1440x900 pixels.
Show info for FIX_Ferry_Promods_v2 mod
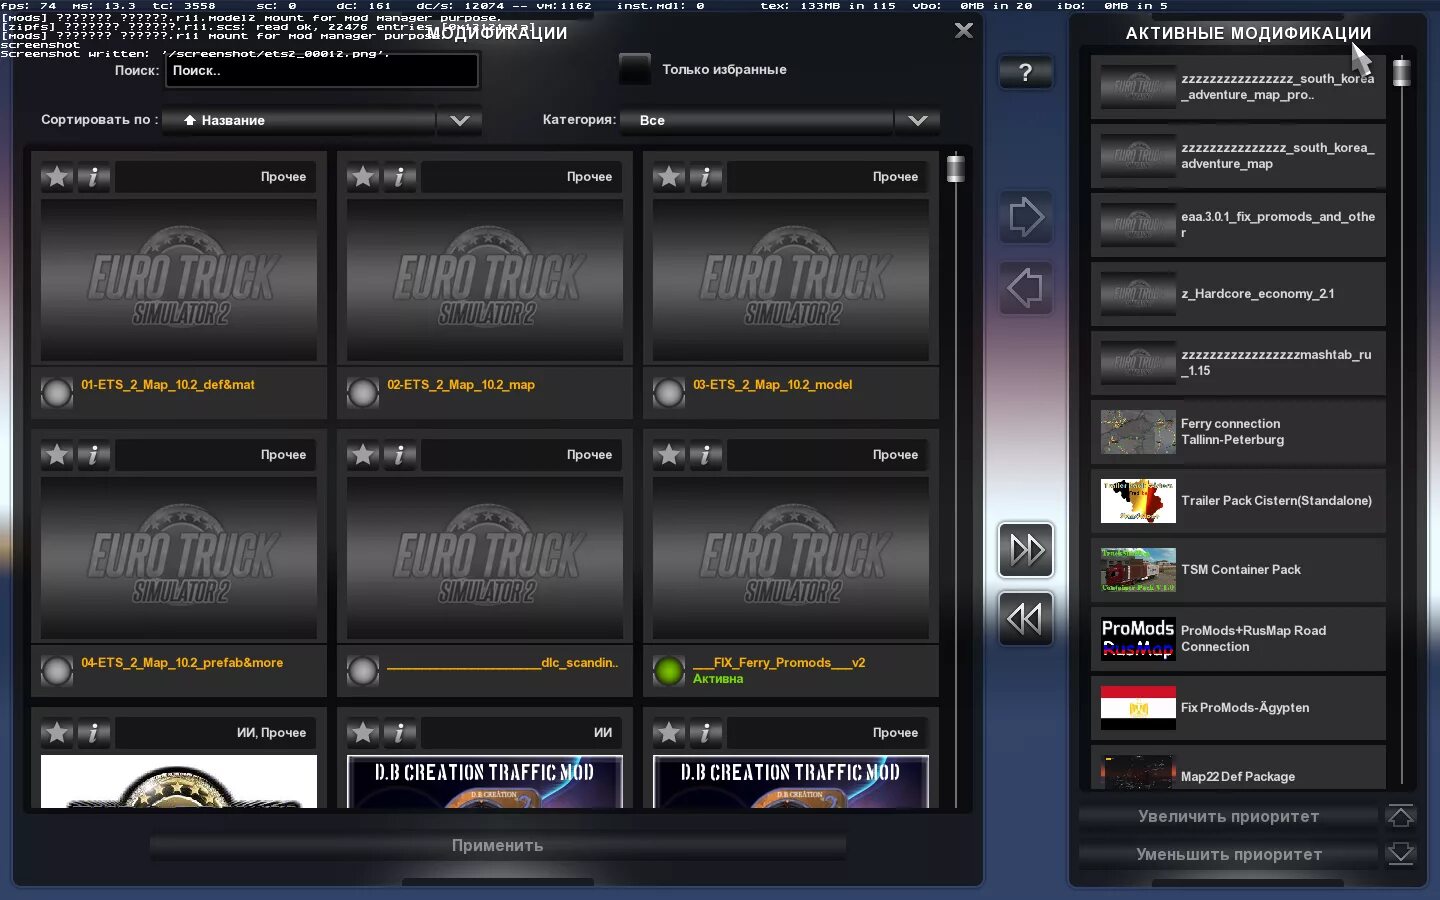[x=705, y=455]
